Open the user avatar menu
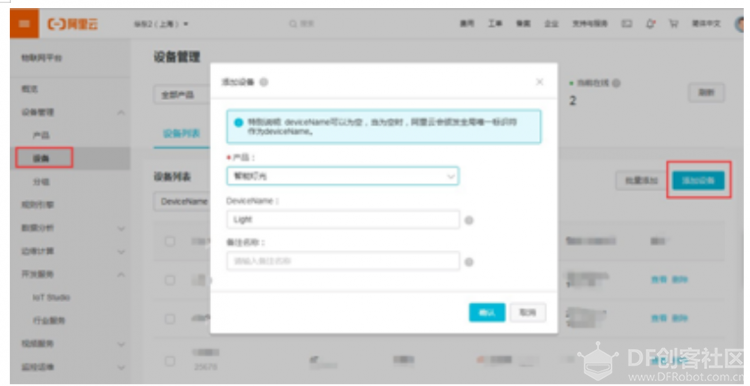The height and width of the screenshot is (386, 750). coord(739,24)
